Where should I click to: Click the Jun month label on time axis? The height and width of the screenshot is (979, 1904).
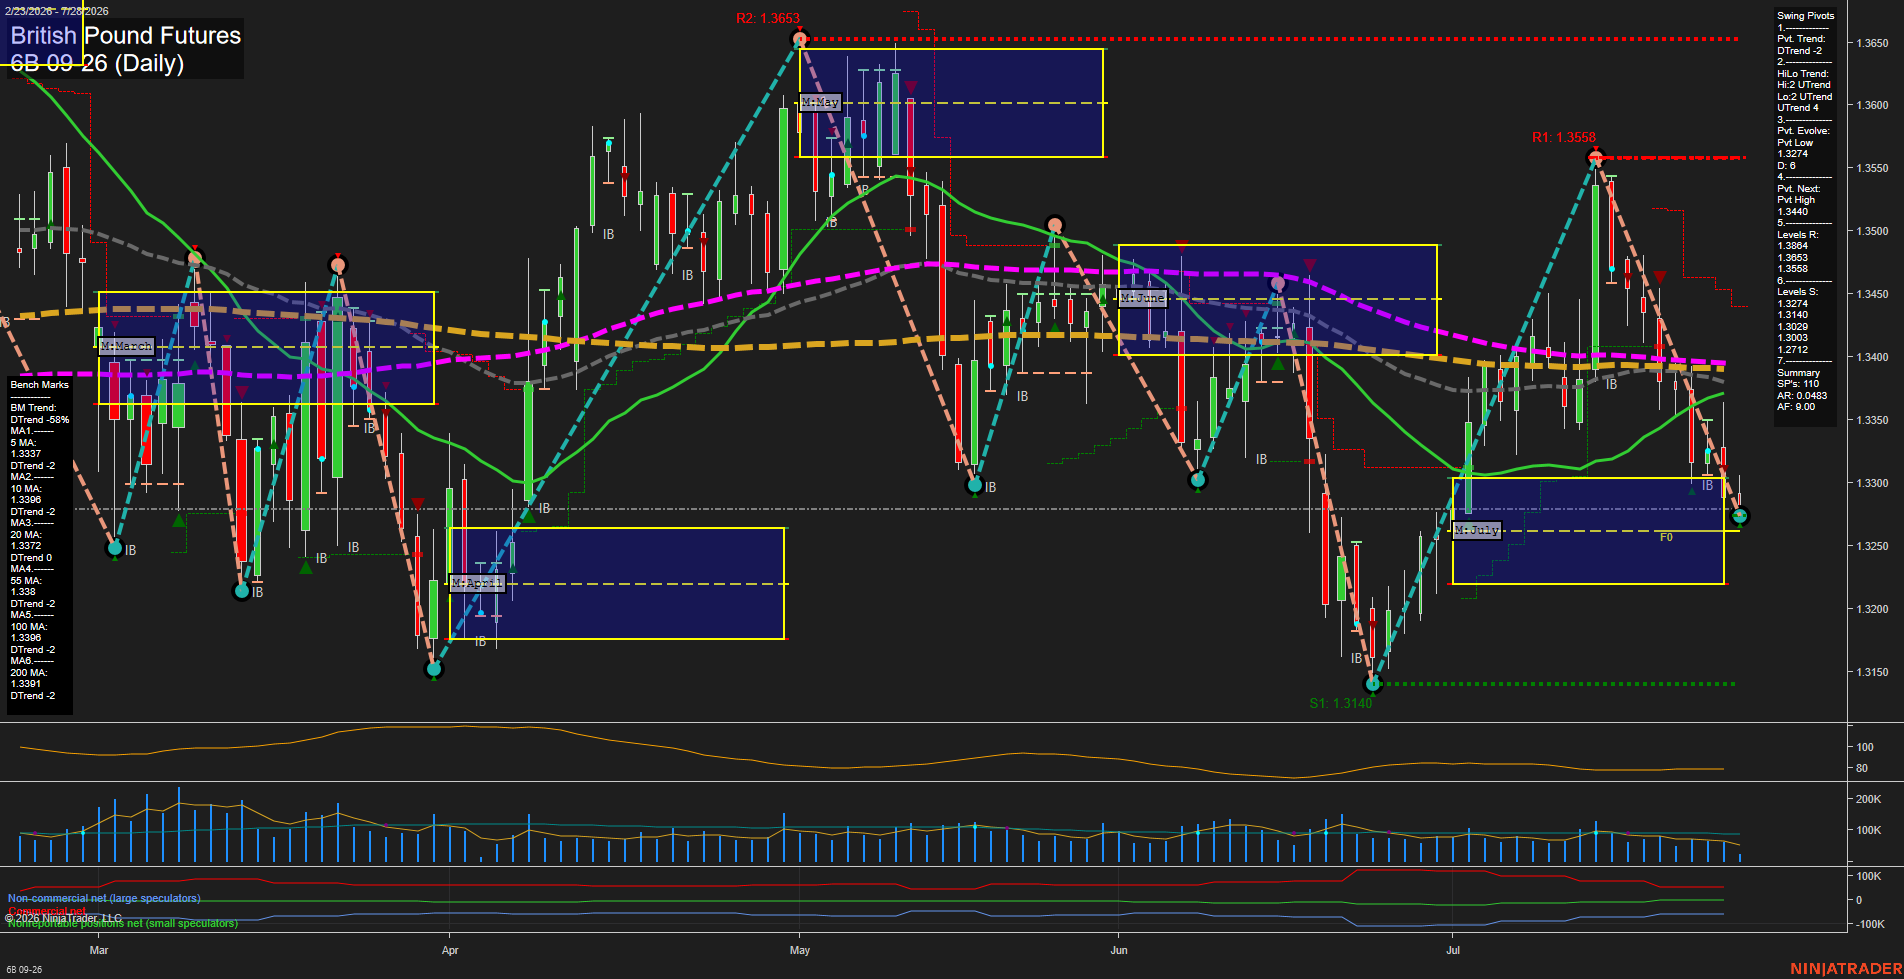pos(1119,950)
